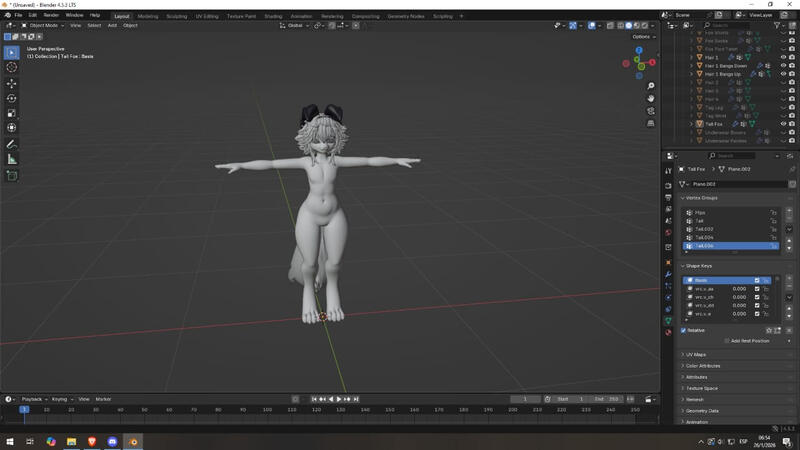800x450 pixels.
Task: Select the Measure tool
Action: click(11, 160)
